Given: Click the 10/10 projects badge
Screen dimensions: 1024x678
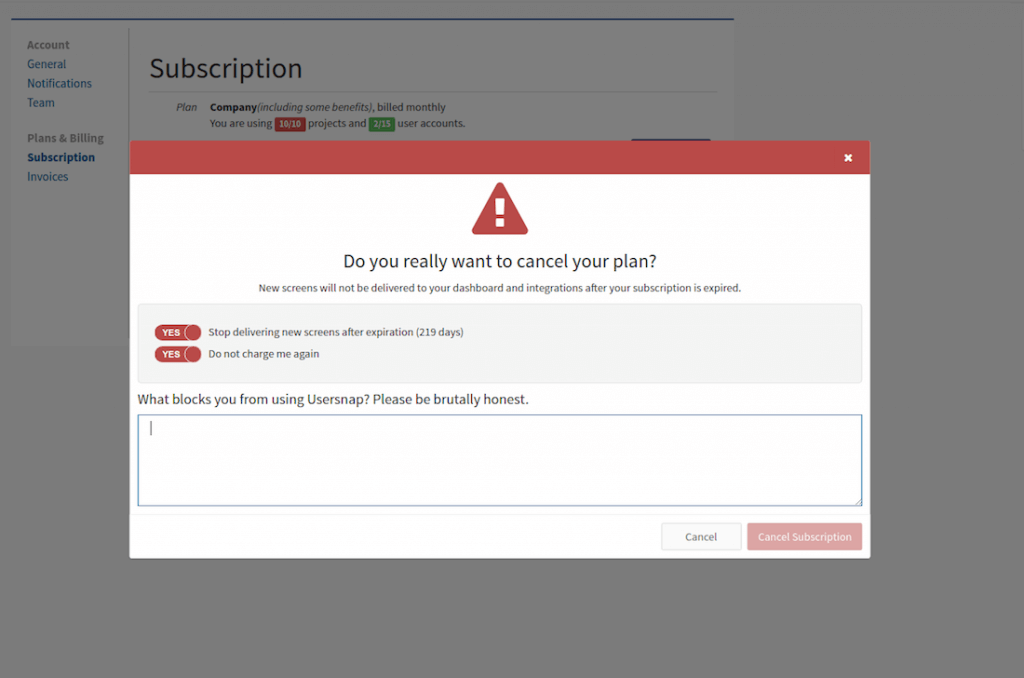Looking at the screenshot, I should (290, 124).
